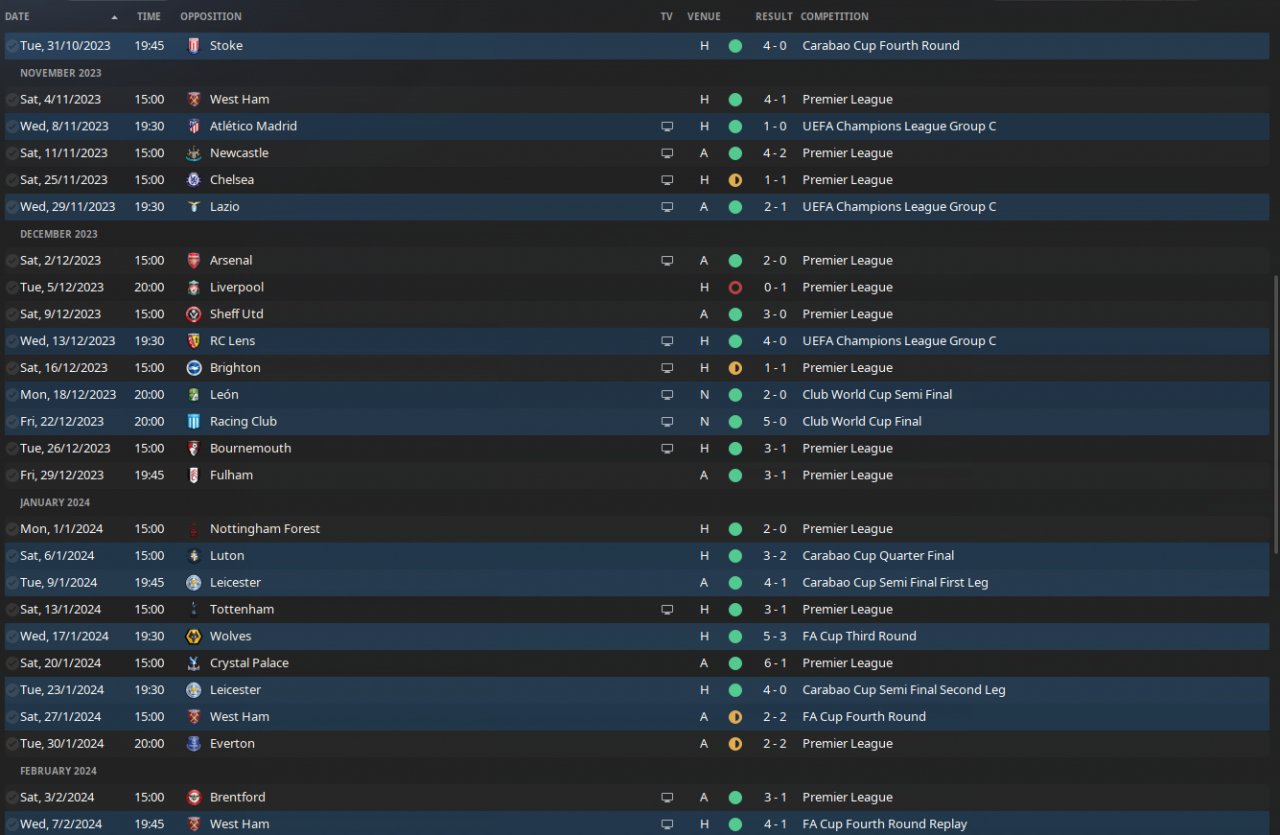Open the 5 - 0 Club World Cup Final result
1280x835 pixels.
point(774,421)
